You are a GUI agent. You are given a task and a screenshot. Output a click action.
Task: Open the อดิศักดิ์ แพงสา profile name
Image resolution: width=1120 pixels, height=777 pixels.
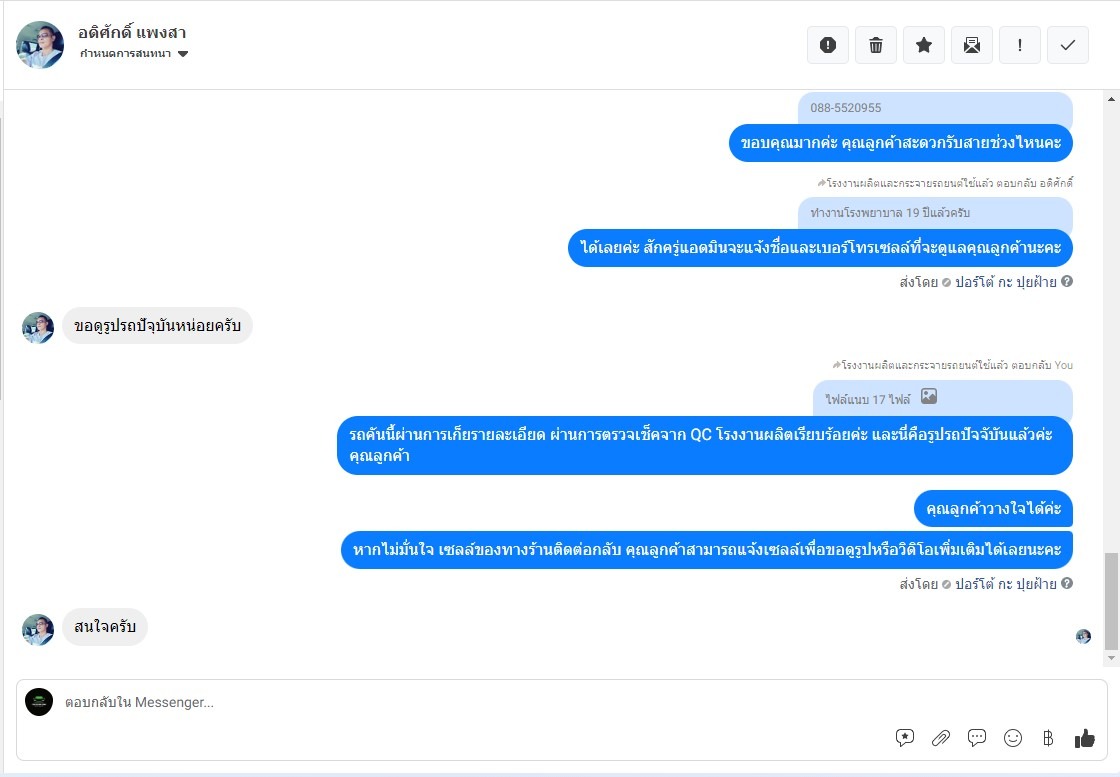pyautogui.click(x=132, y=32)
